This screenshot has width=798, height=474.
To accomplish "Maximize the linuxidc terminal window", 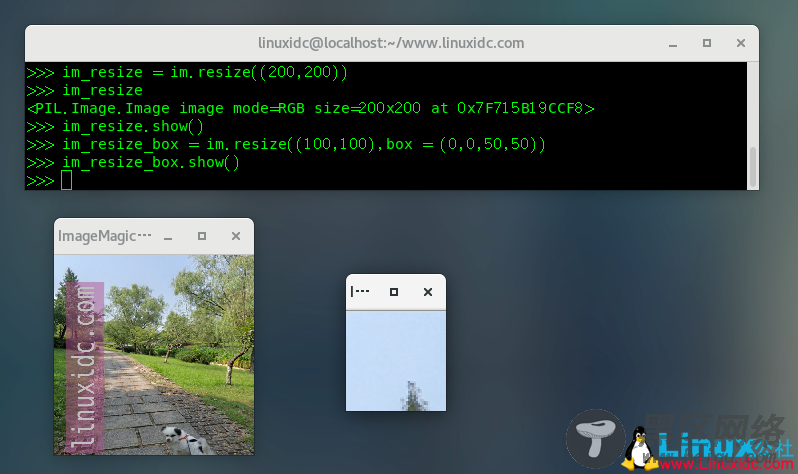I will 707,43.
